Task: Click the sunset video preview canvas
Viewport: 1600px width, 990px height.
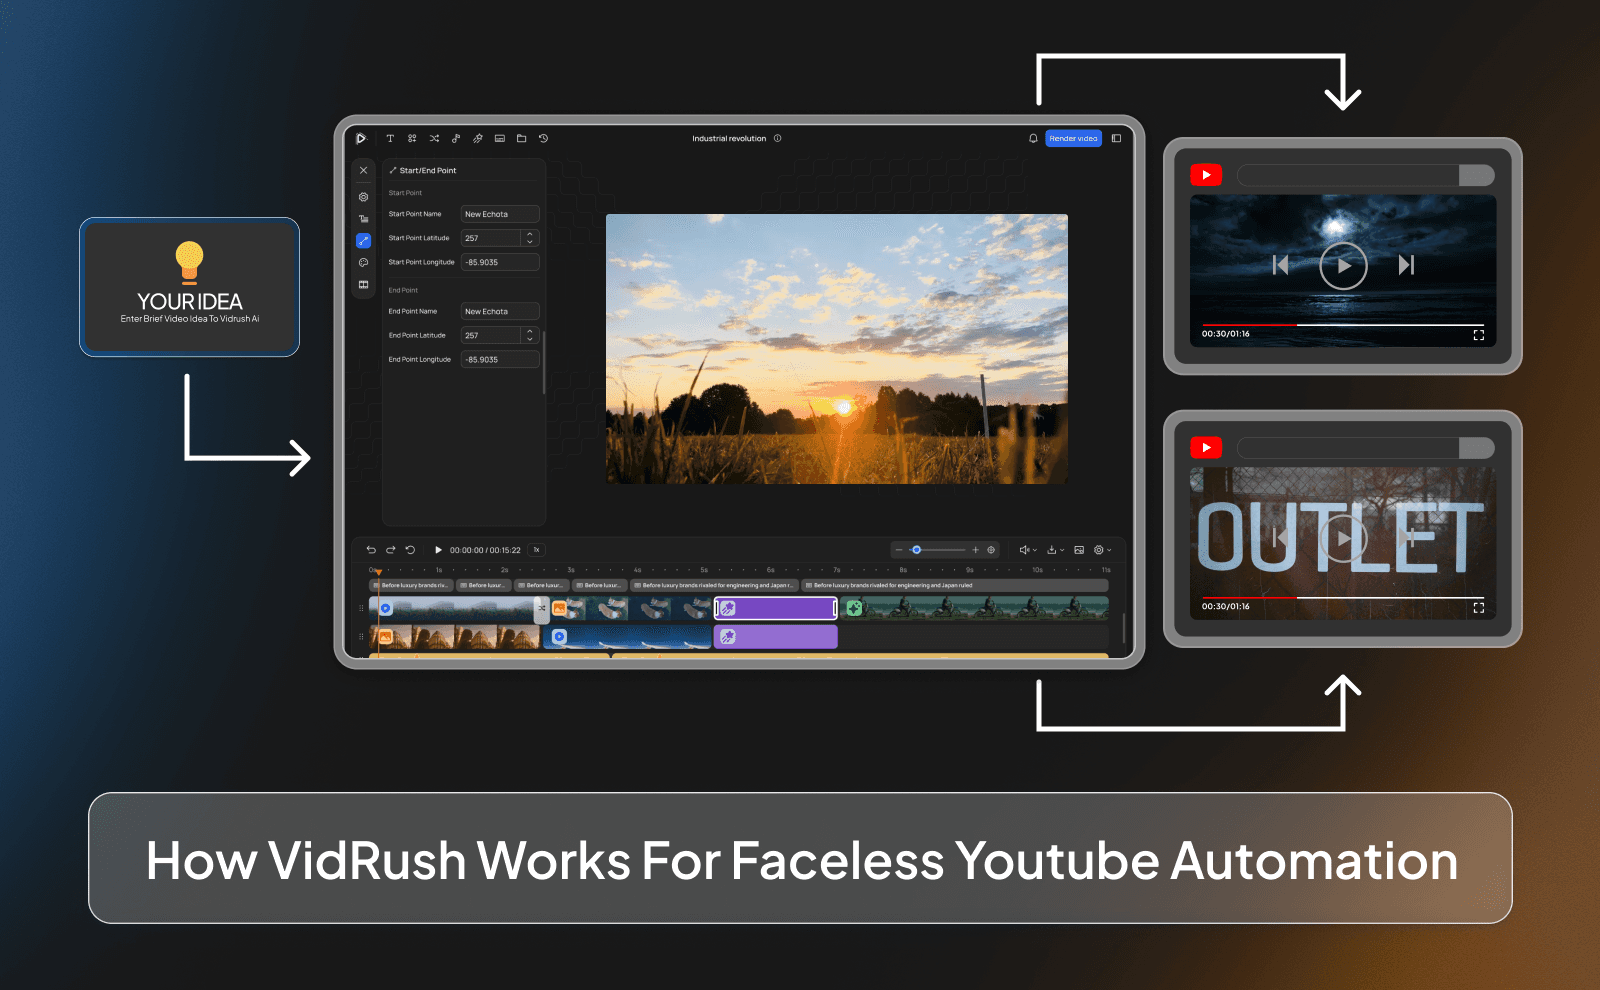Action: coord(837,349)
